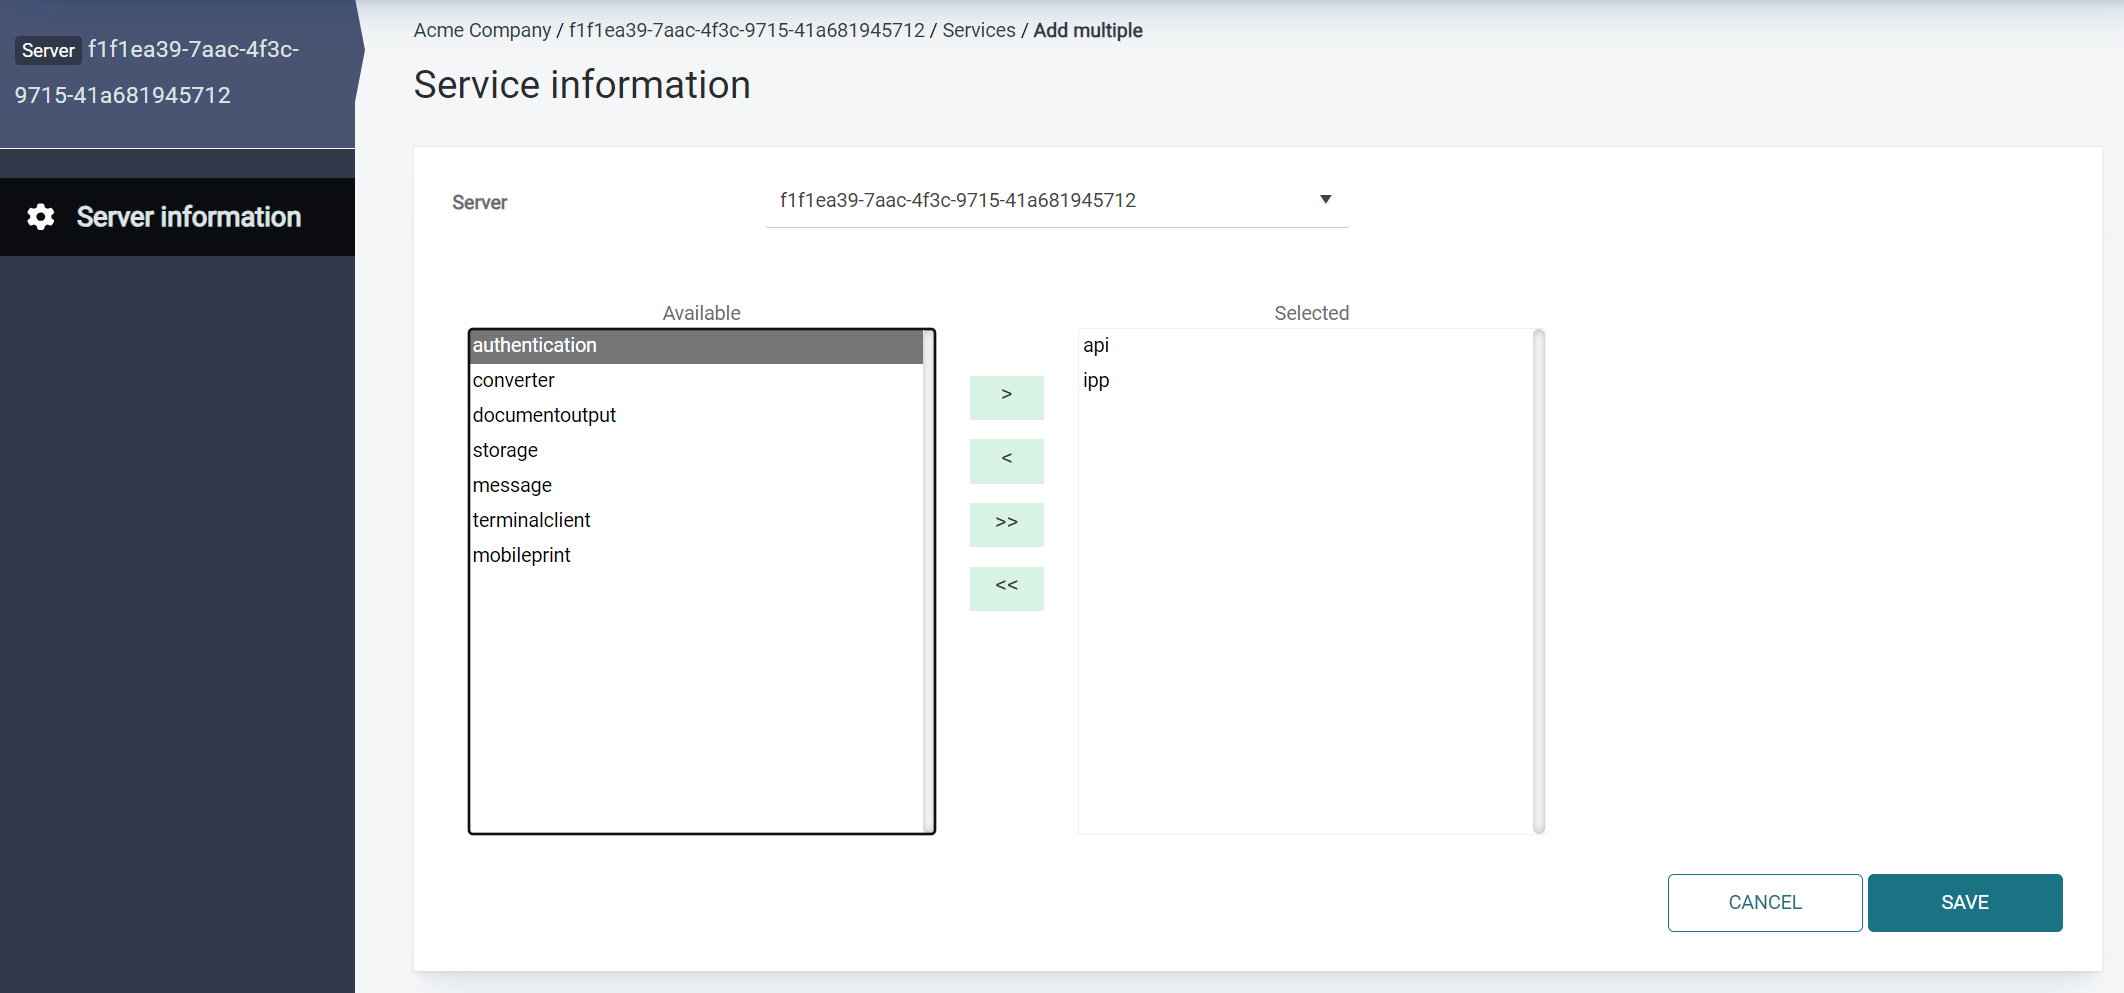Select terminalclient from Available list
The image size is (2124, 993).
(x=531, y=521)
